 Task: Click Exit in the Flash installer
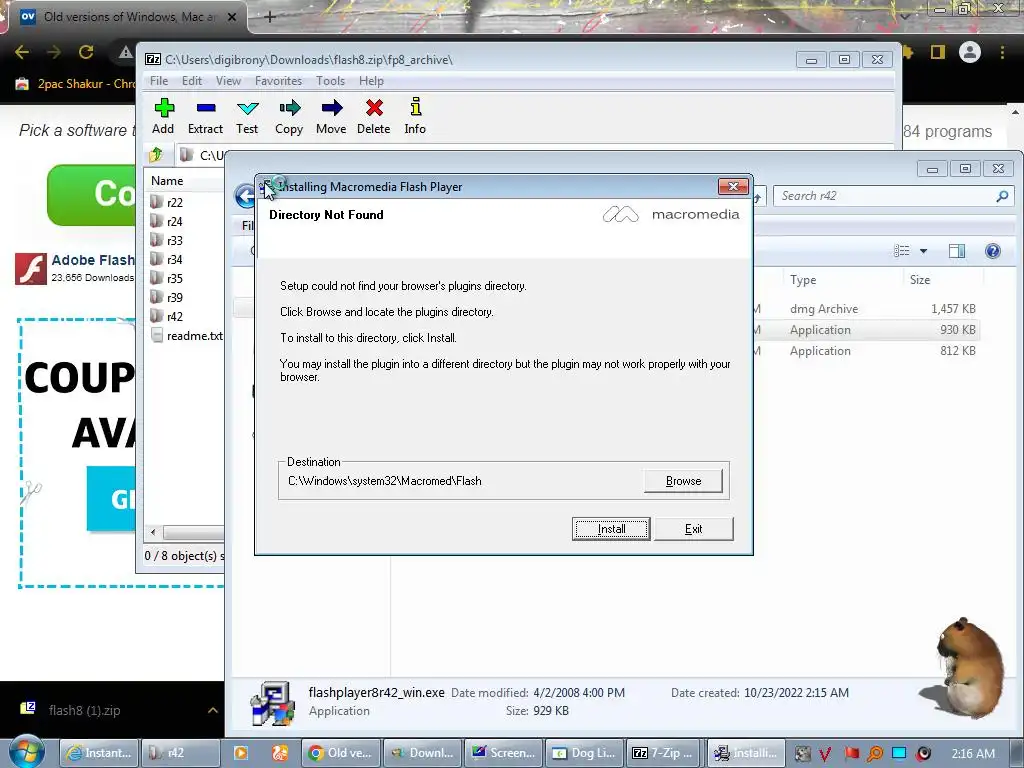point(694,529)
